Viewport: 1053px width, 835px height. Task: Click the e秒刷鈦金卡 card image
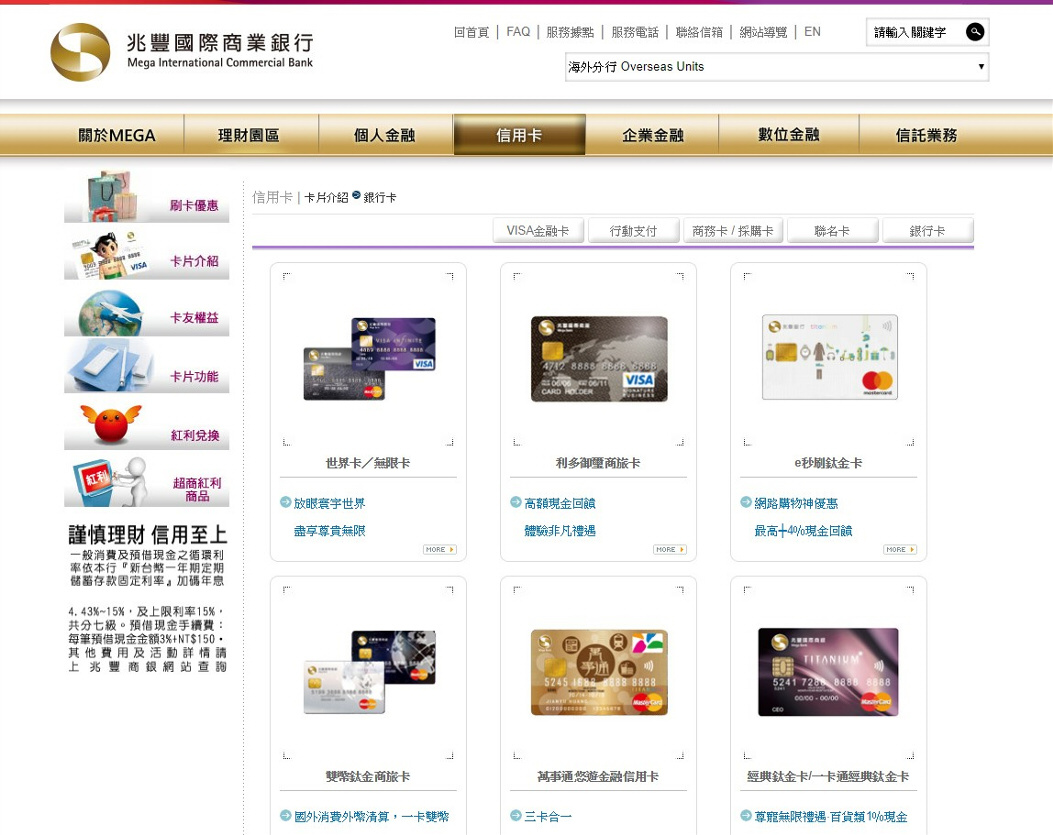[x=829, y=357]
